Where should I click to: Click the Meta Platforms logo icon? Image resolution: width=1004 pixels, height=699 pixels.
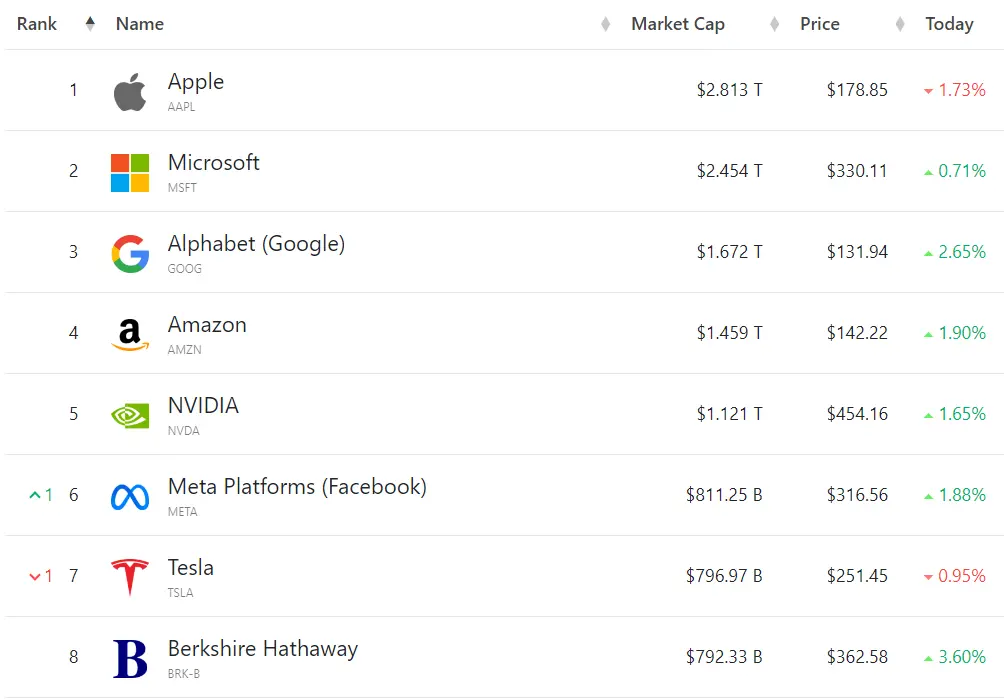pos(130,496)
